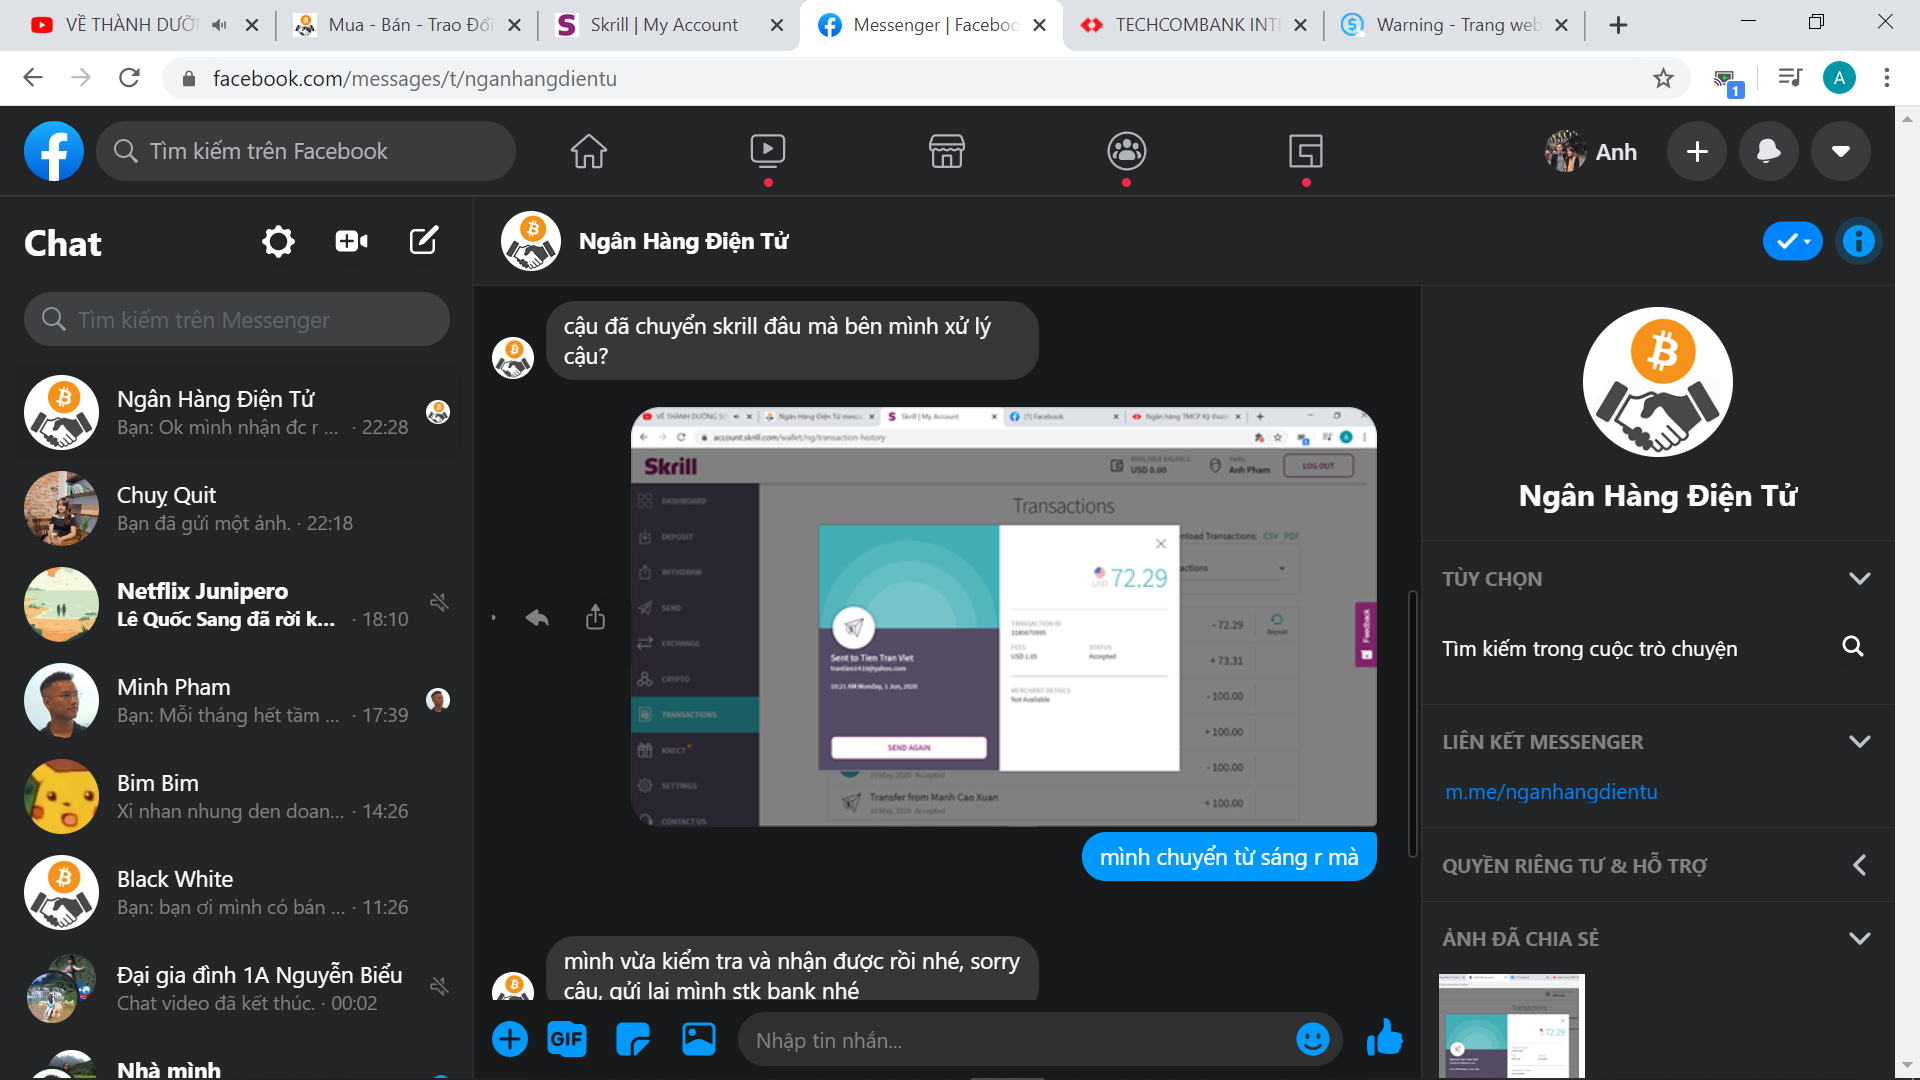Reply to the Skrill screenshot message
Image resolution: width=1920 pixels, height=1080 pixels.
coord(537,618)
